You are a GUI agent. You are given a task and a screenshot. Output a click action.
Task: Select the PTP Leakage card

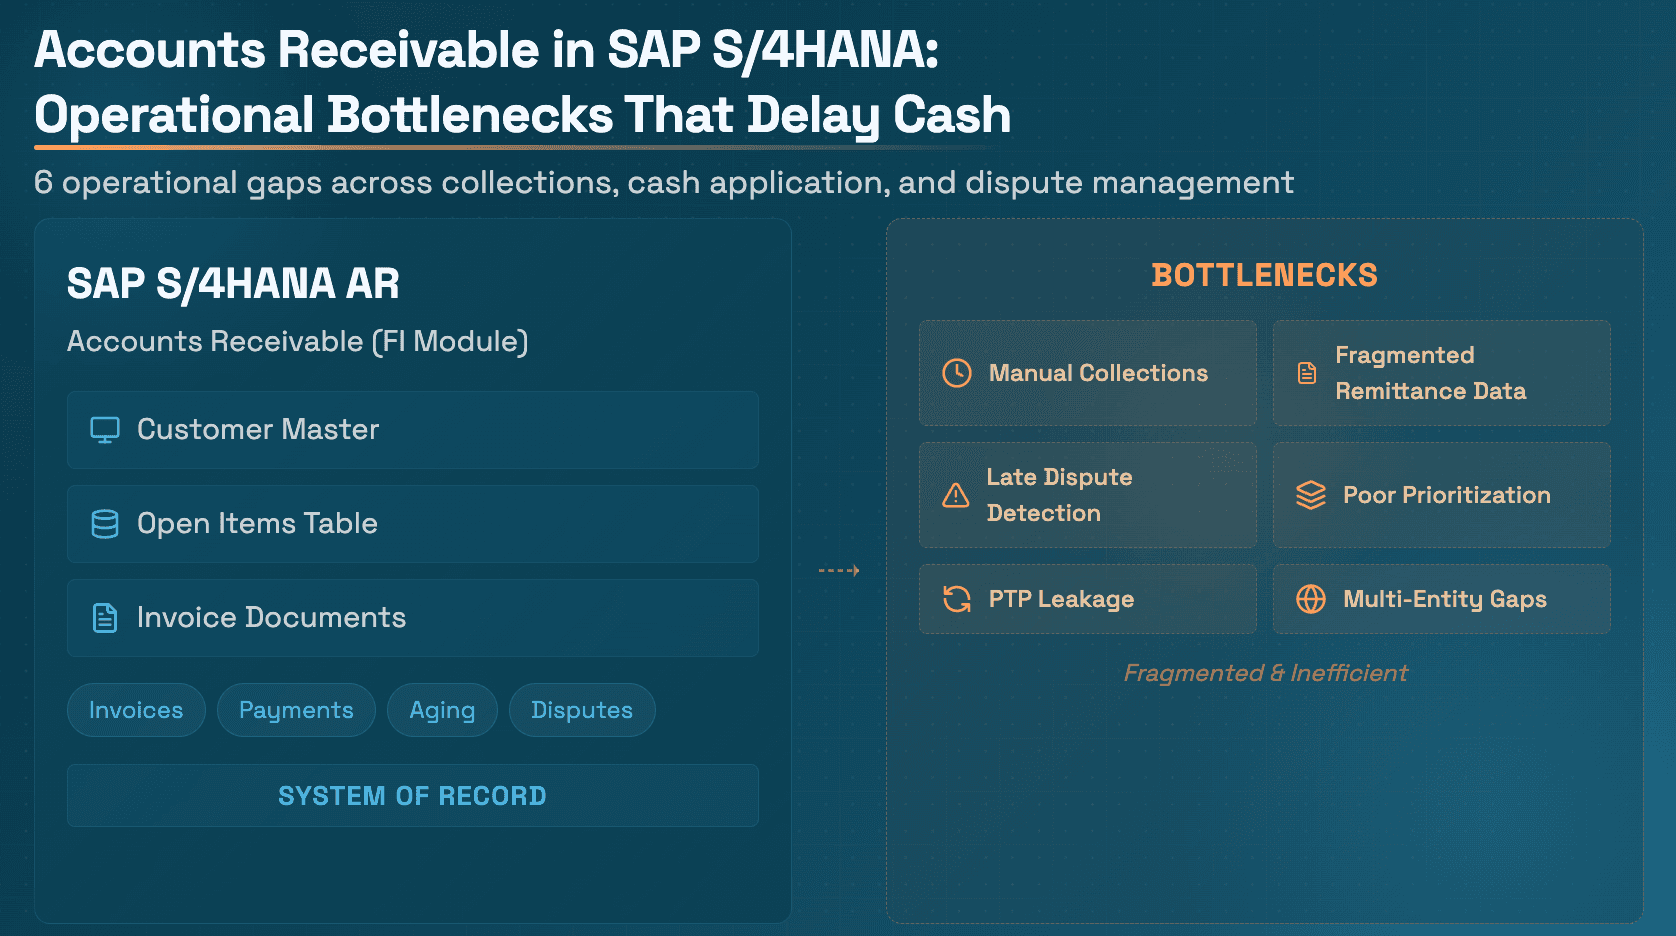(x=1088, y=599)
